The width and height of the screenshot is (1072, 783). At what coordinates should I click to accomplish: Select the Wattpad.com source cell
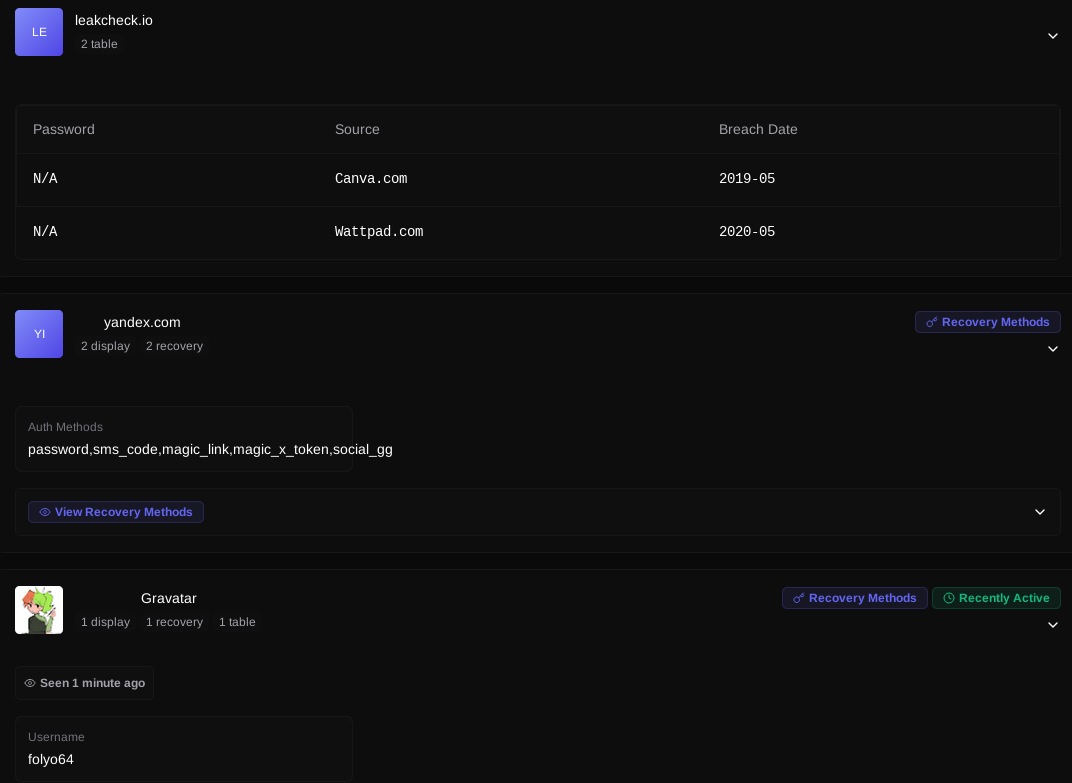[x=379, y=232]
